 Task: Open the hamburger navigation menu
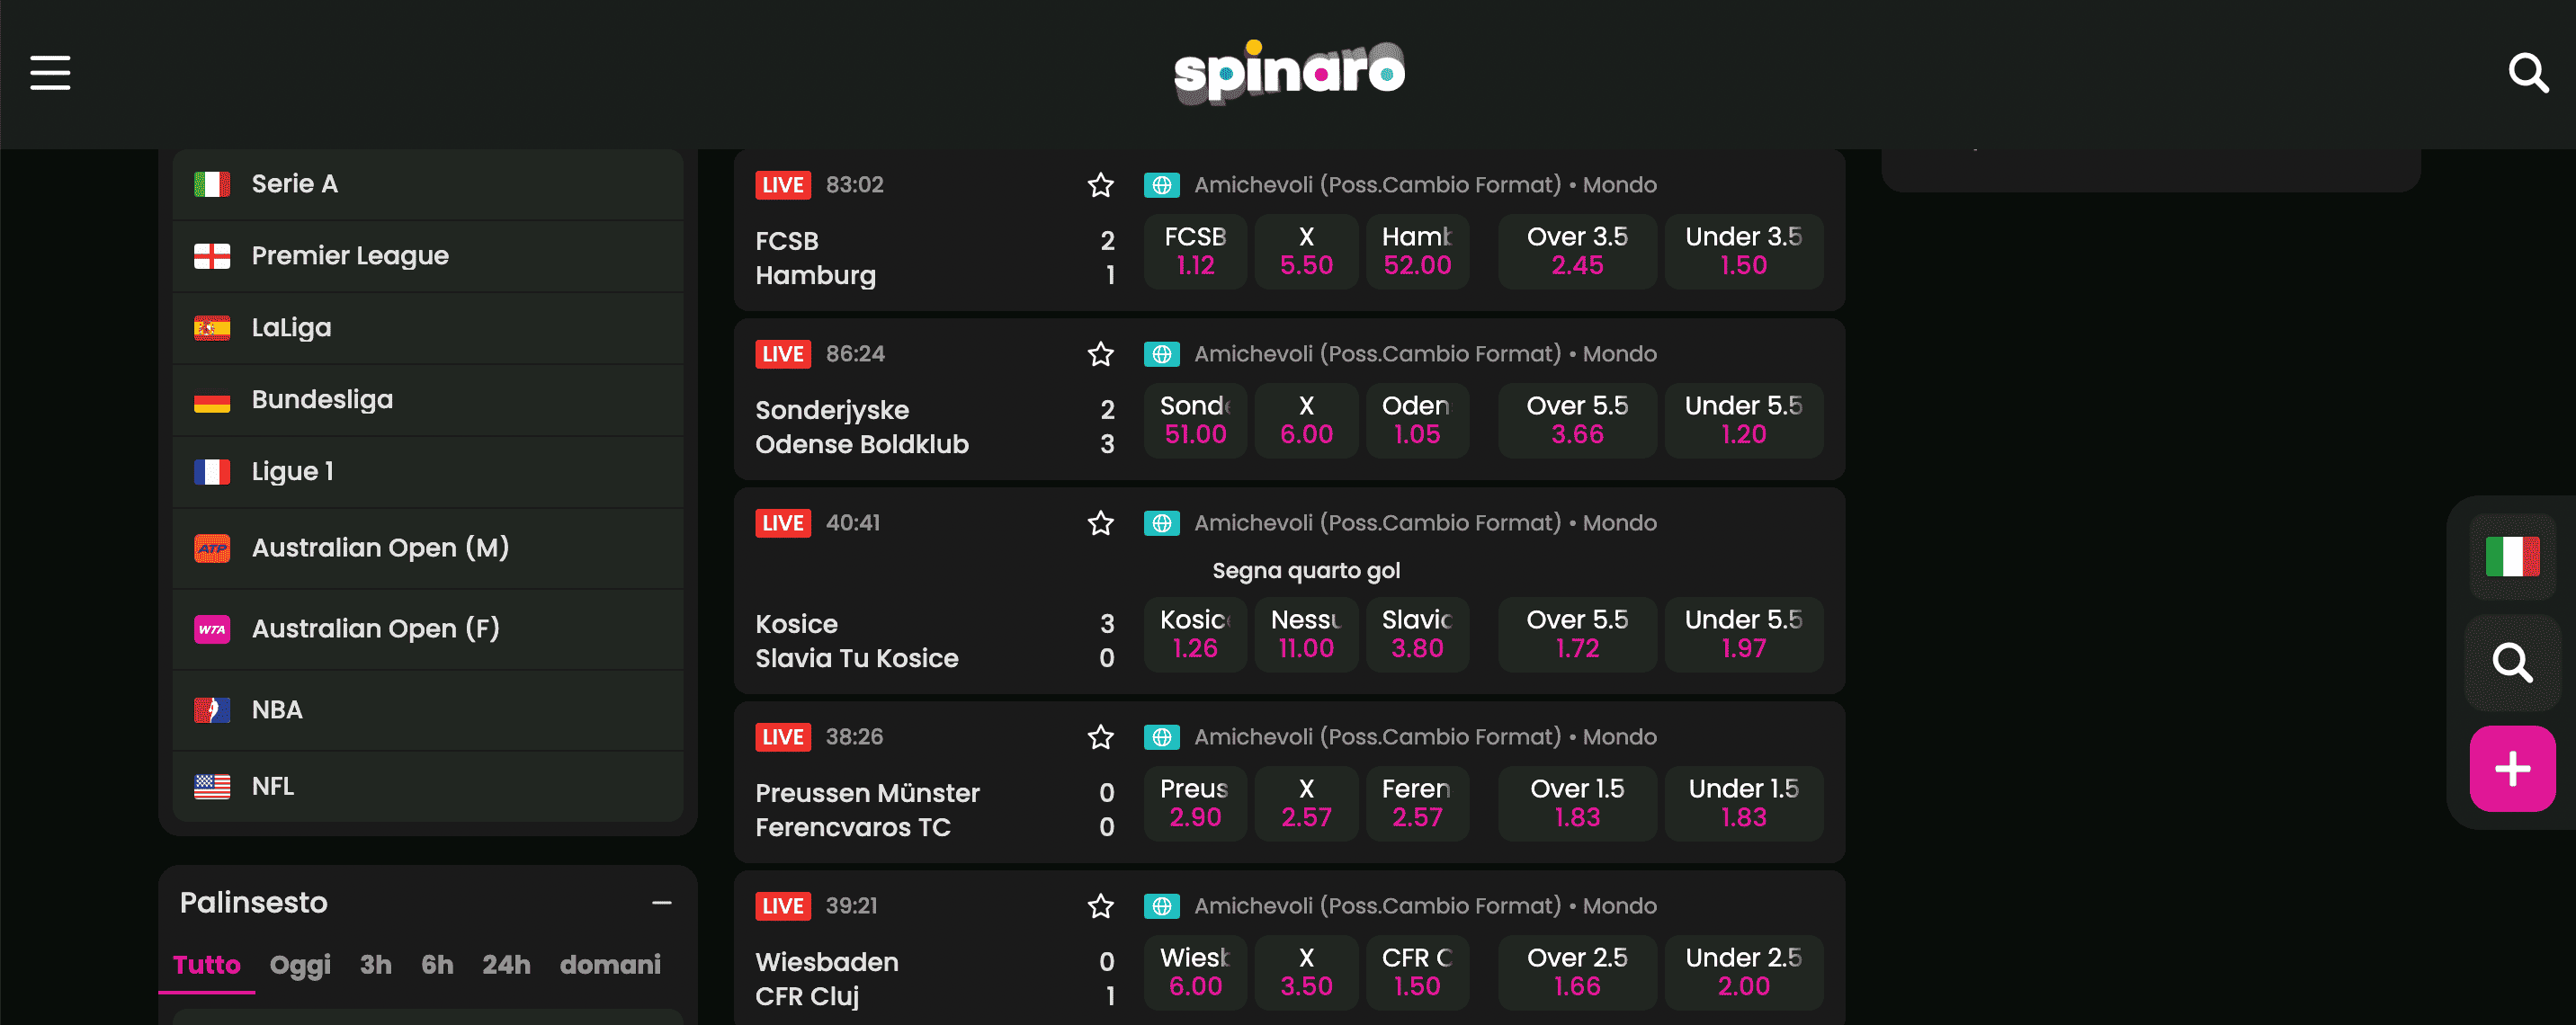(49, 73)
